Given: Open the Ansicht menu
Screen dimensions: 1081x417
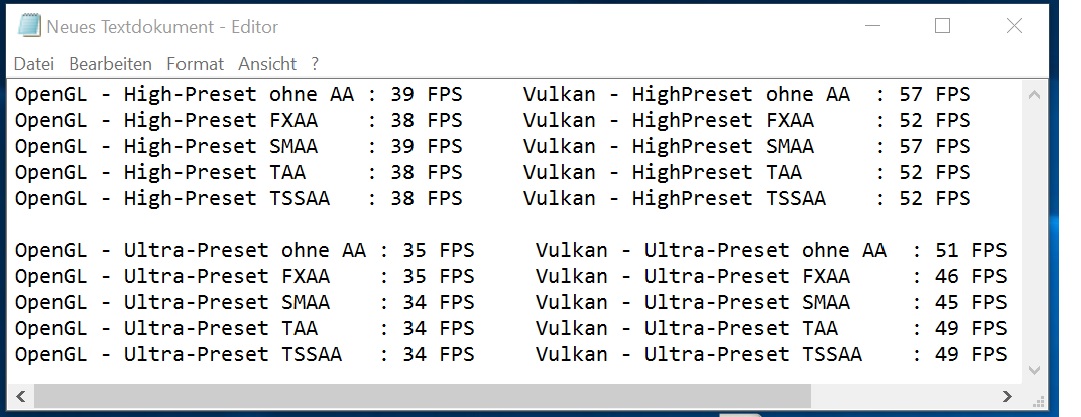Looking at the screenshot, I should (x=267, y=64).
